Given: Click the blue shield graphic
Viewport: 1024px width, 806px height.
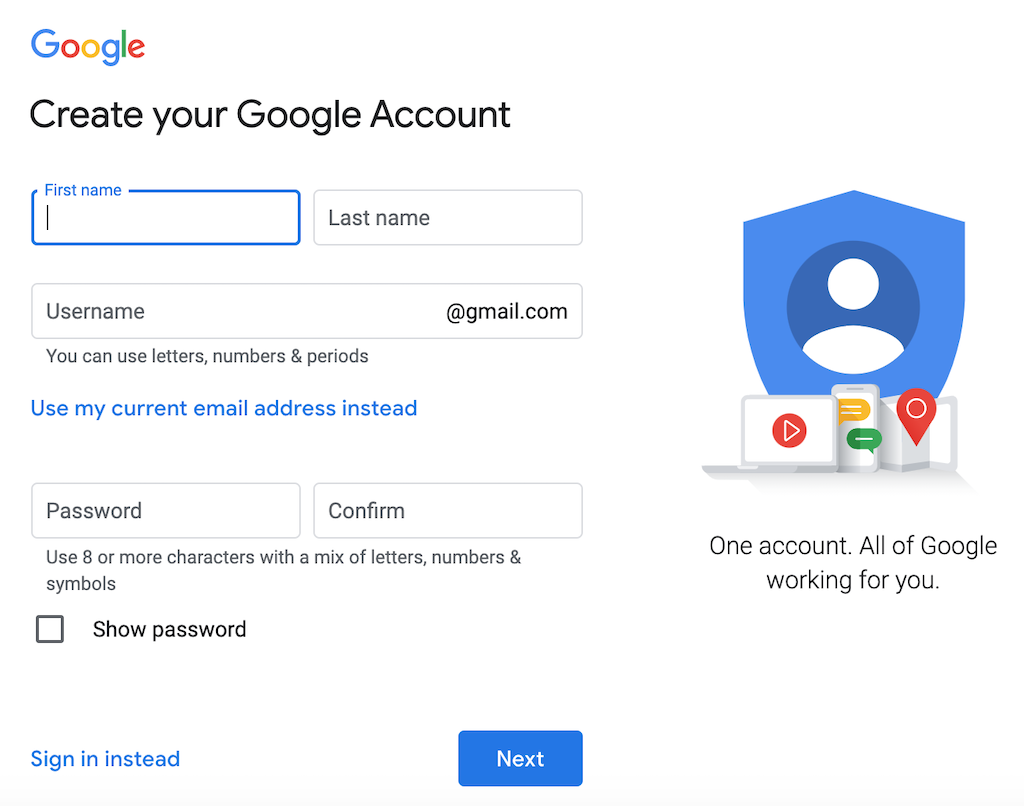Looking at the screenshot, I should 854,294.
